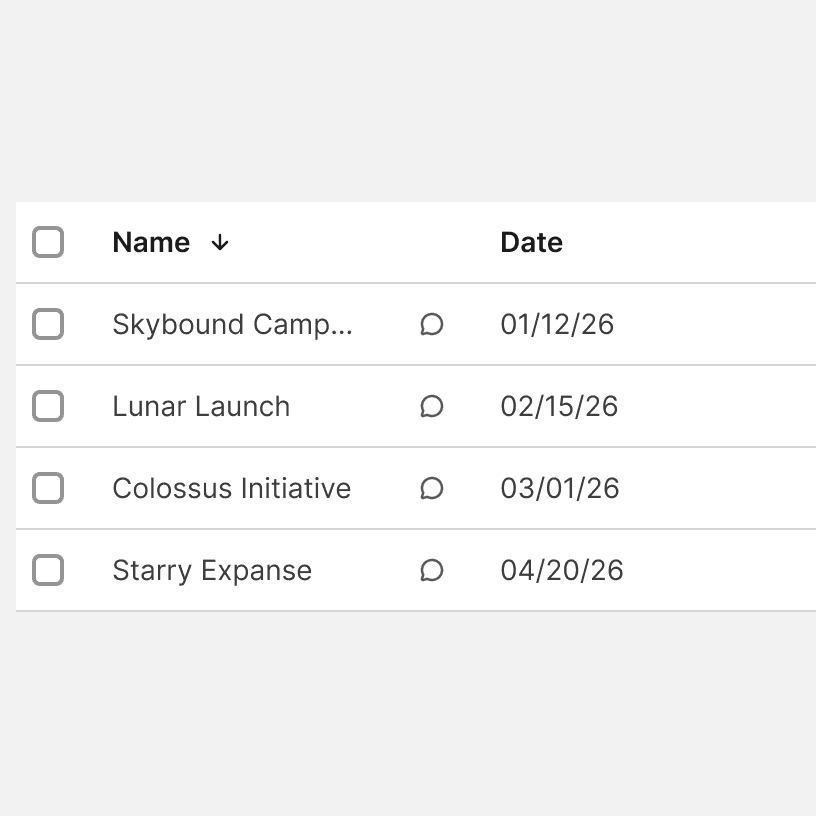Viewport: 816px width, 816px height.
Task: Sort by the Date column header
Action: (x=531, y=243)
